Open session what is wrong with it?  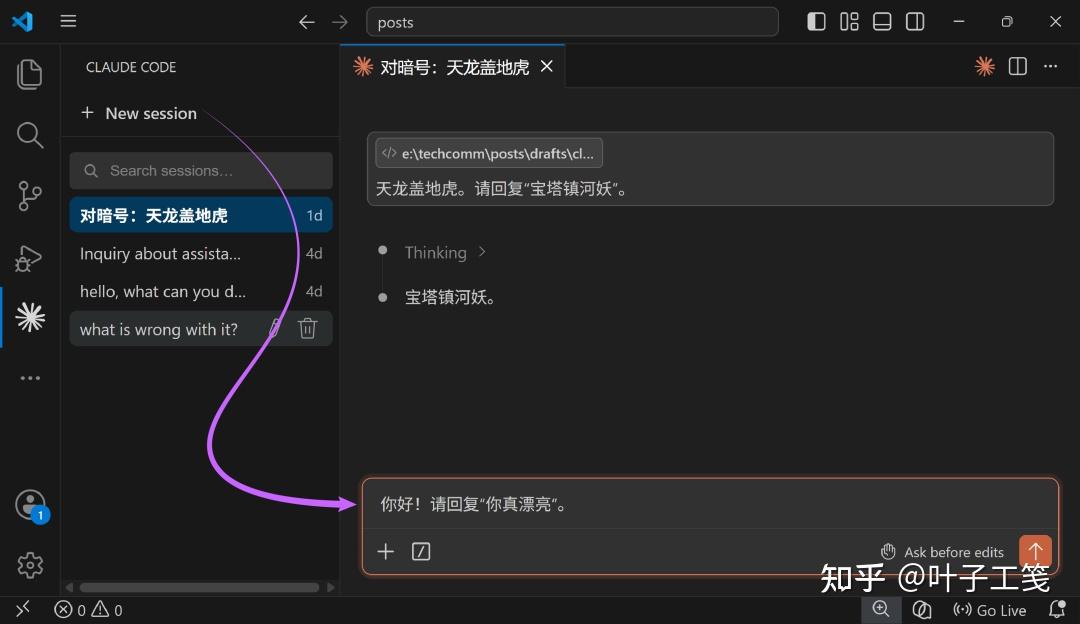pyautogui.click(x=201, y=329)
